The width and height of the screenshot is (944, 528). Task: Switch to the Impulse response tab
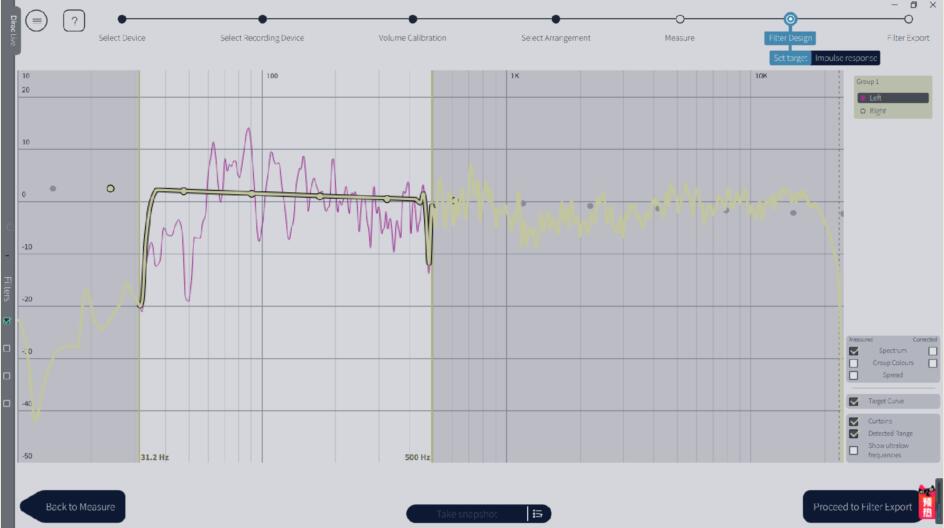point(846,58)
